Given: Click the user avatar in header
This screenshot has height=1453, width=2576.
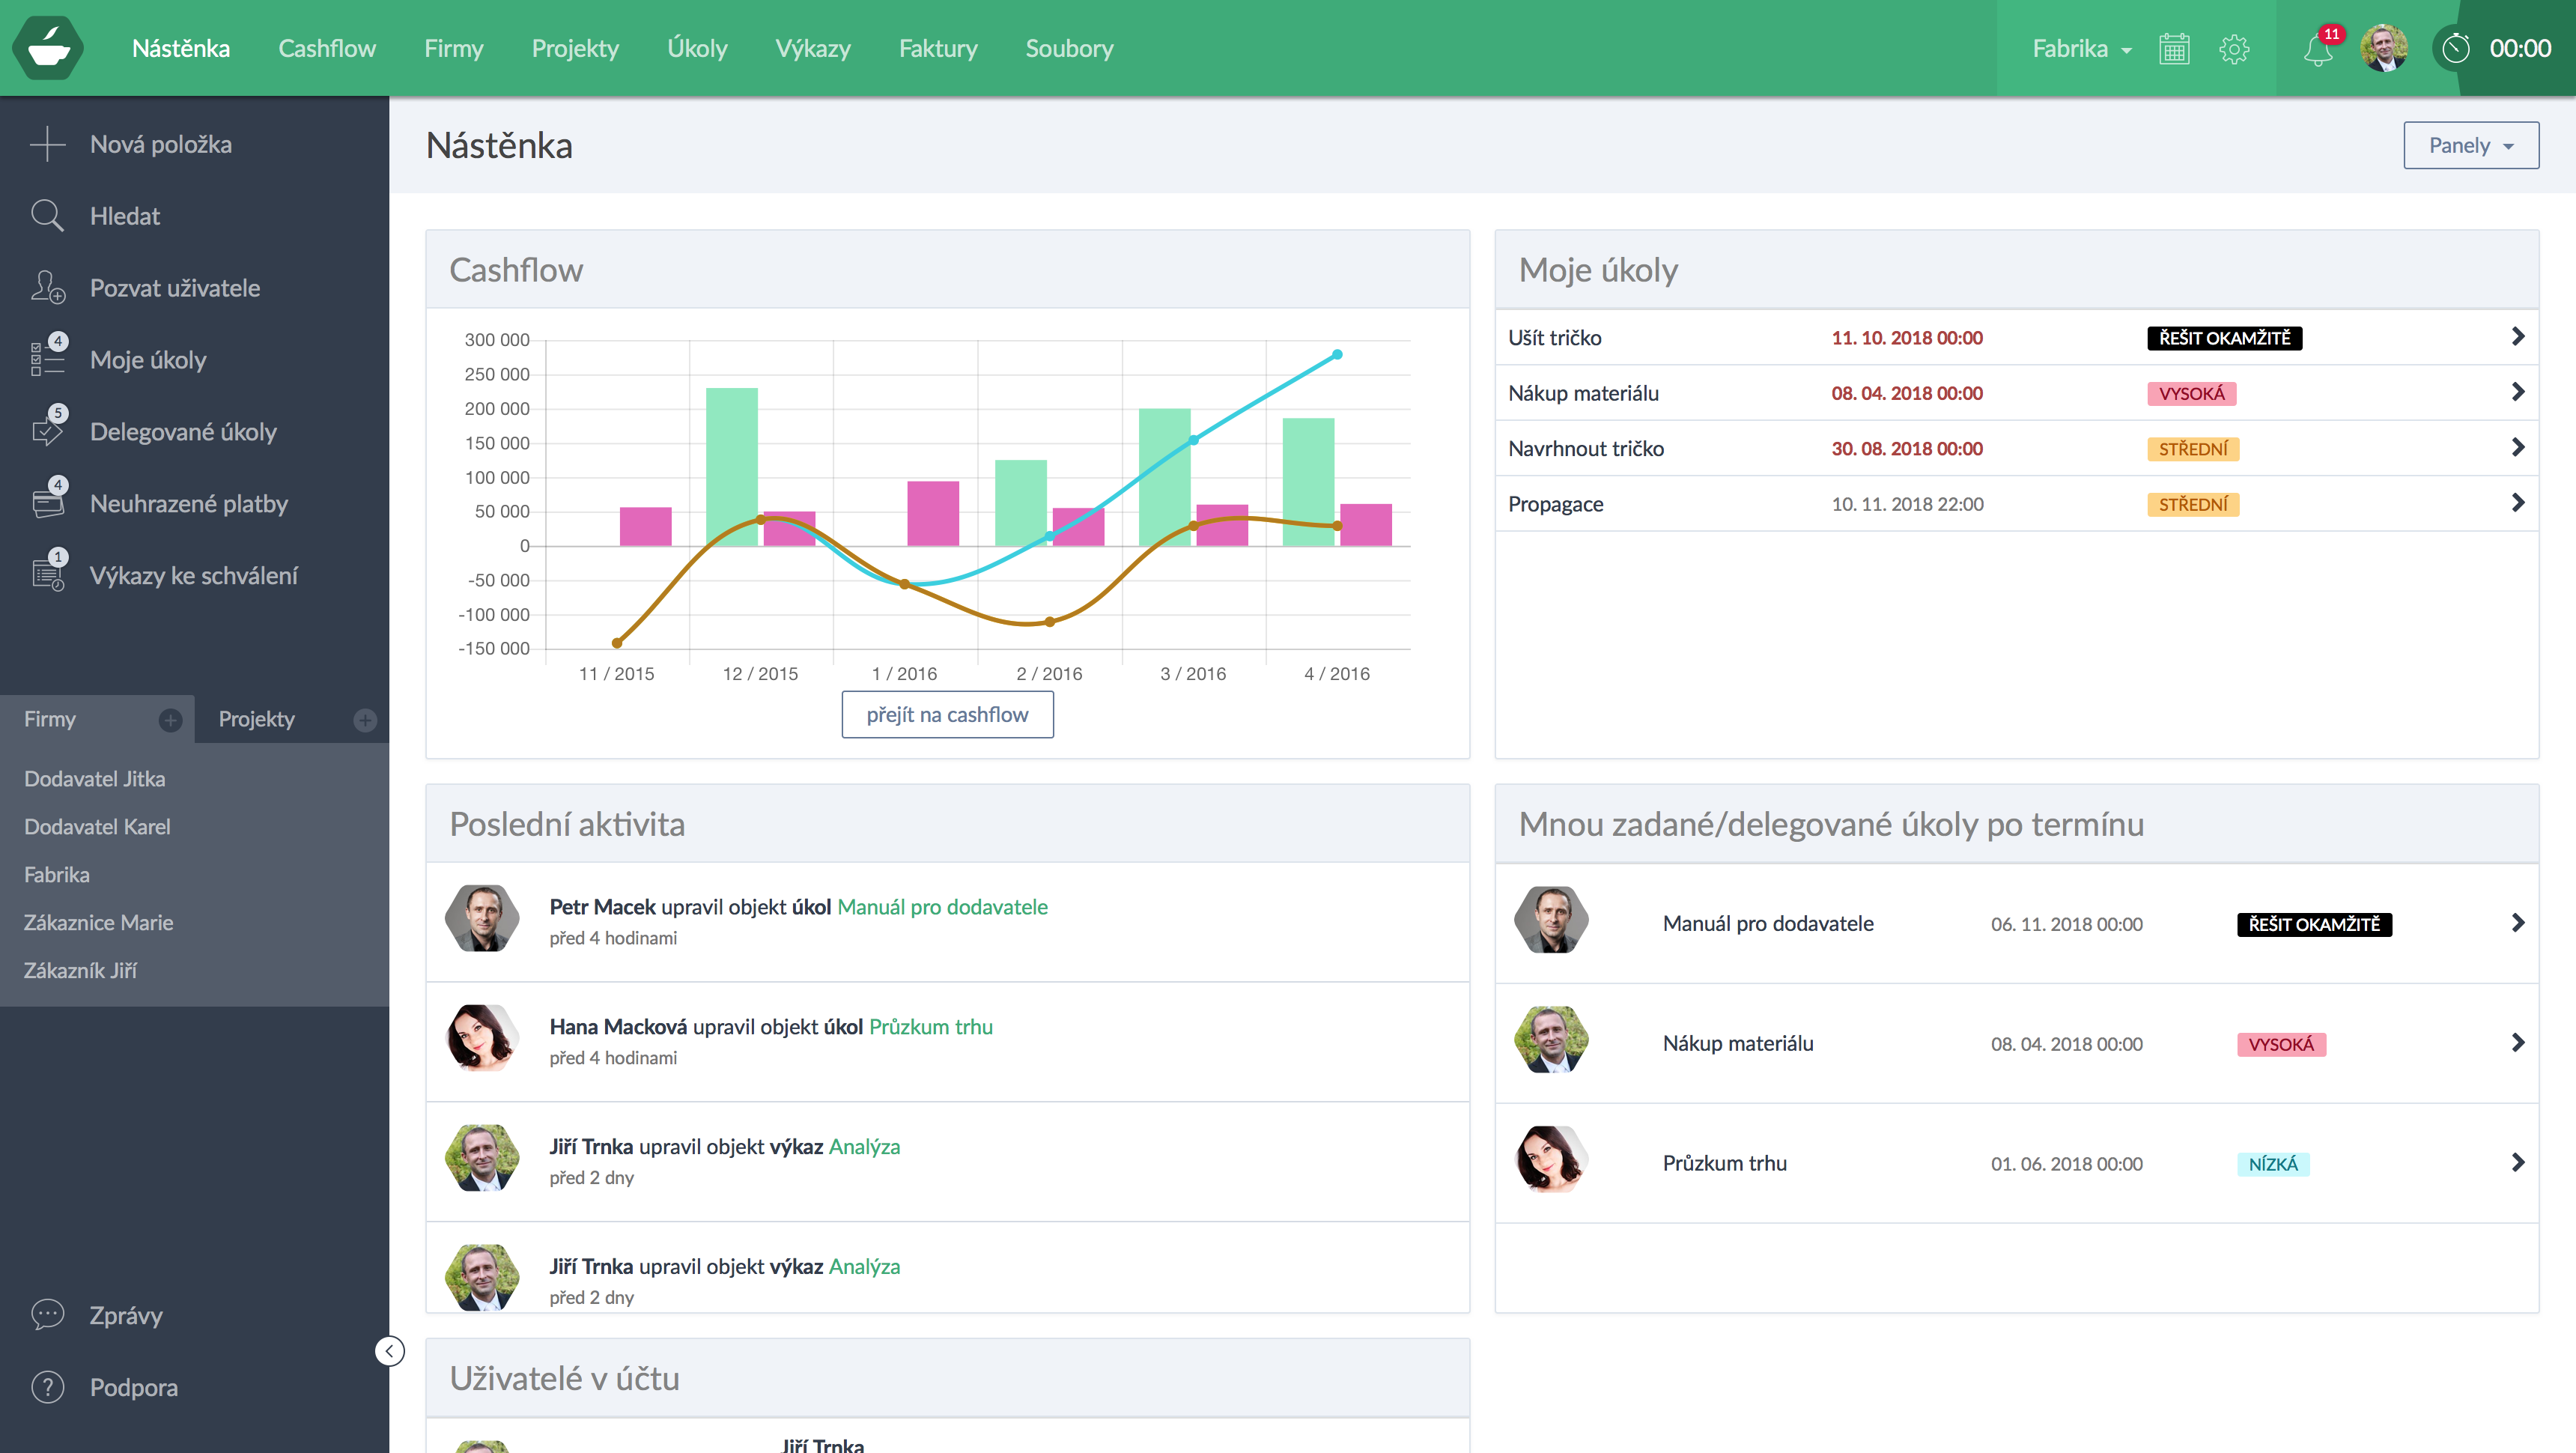Looking at the screenshot, I should tap(2384, 49).
